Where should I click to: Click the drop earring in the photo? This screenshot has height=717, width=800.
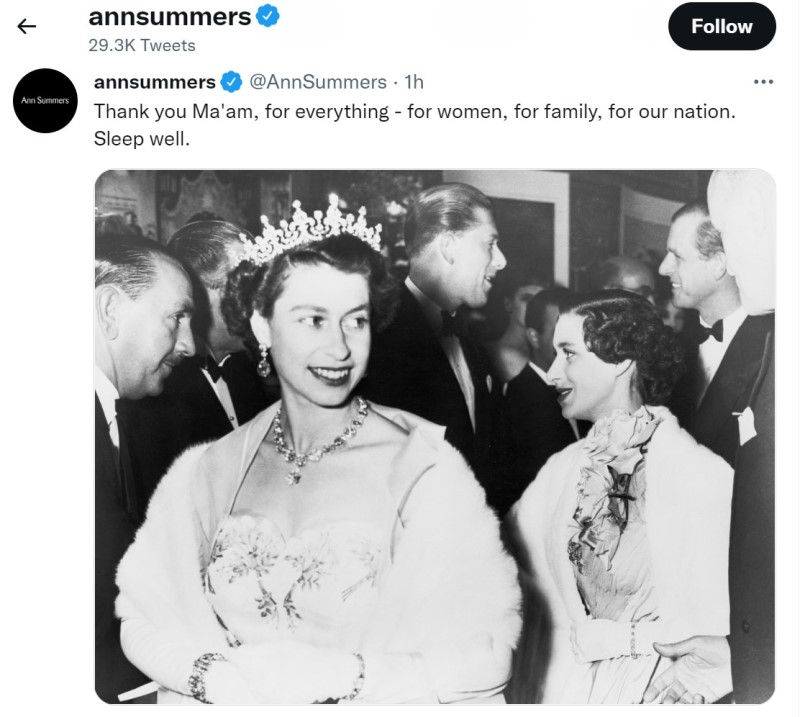(x=263, y=361)
